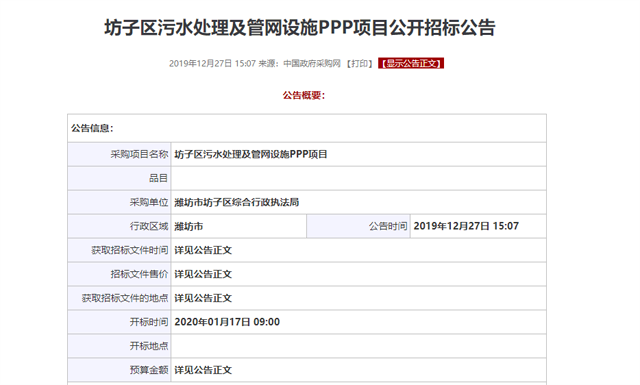
Task: Click the red 显示公告正文 button
Action: (x=411, y=63)
